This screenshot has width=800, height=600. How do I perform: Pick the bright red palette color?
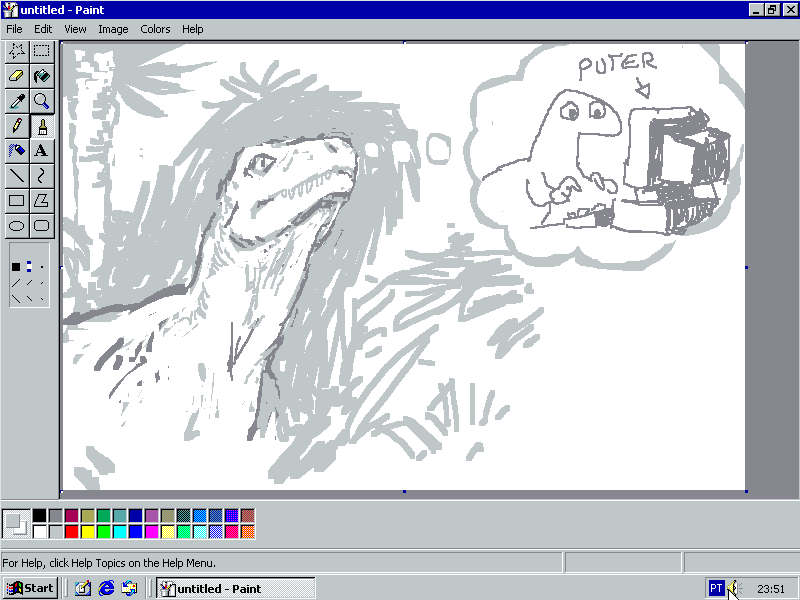[72, 531]
